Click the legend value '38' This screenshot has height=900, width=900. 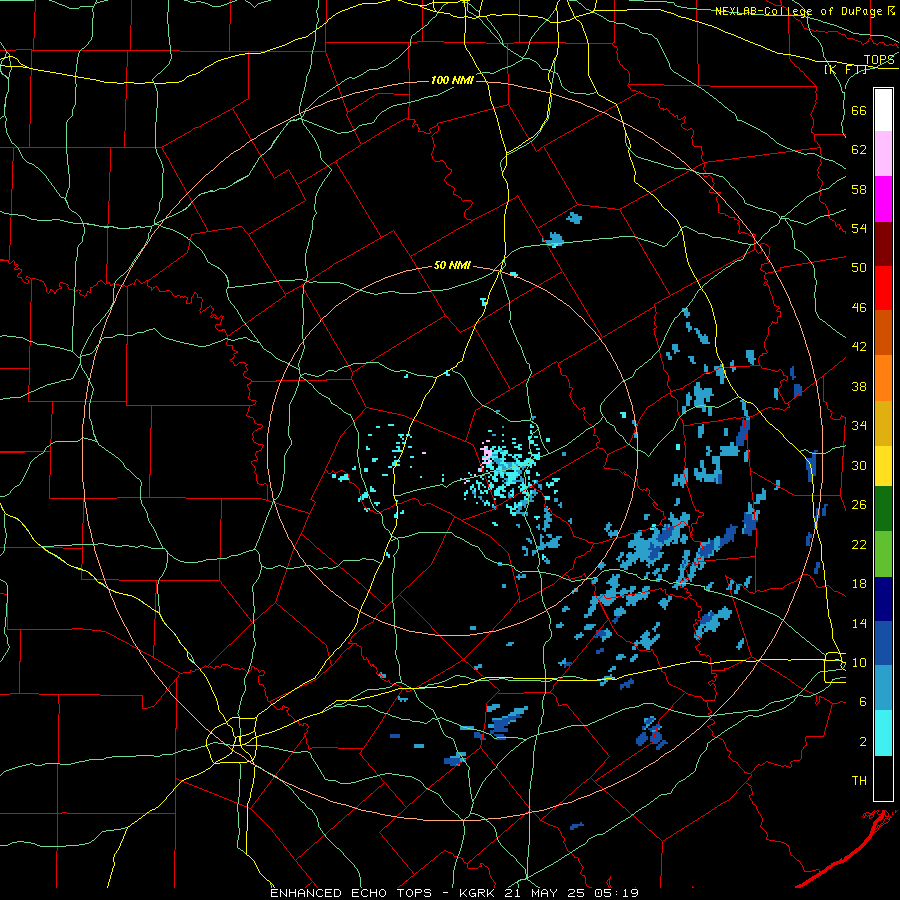click(859, 386)
